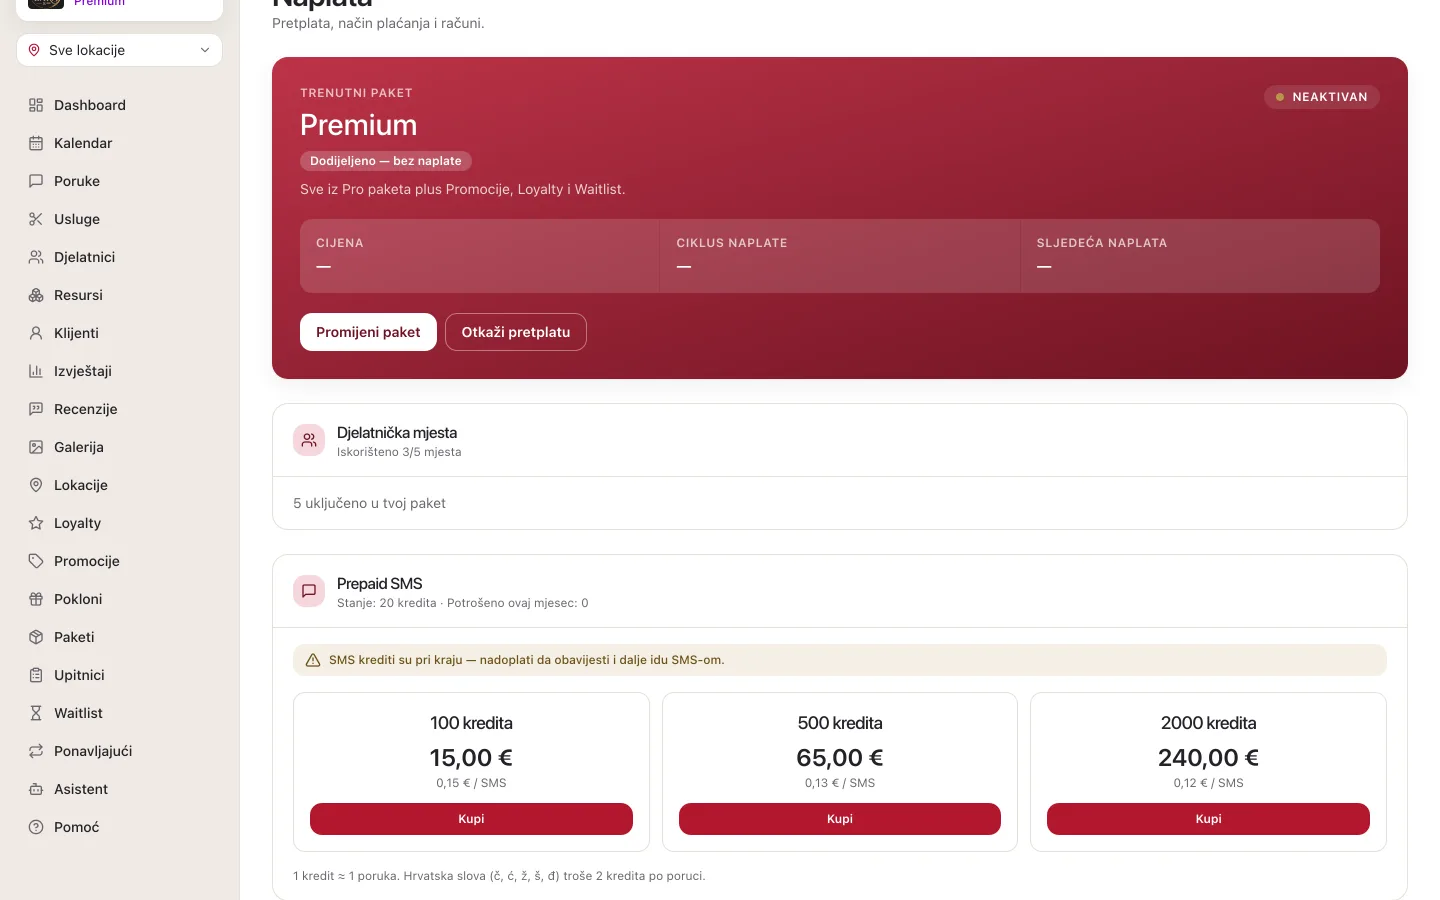The height and width of the screenshot is (900, 1440).
Task: Select the Usluge scissors icon
Action: [36, 219]
